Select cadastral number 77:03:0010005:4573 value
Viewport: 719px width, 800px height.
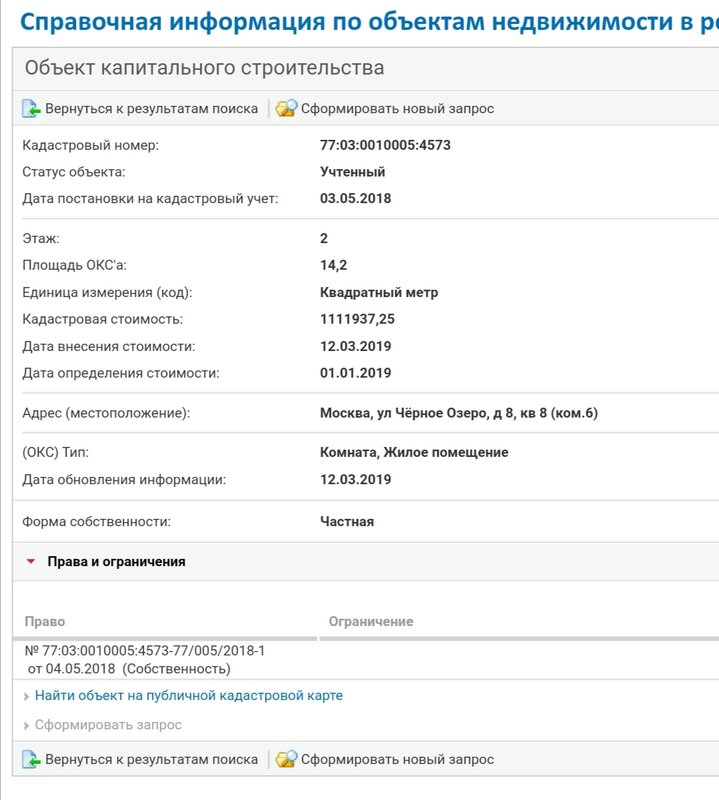(385, 145)
